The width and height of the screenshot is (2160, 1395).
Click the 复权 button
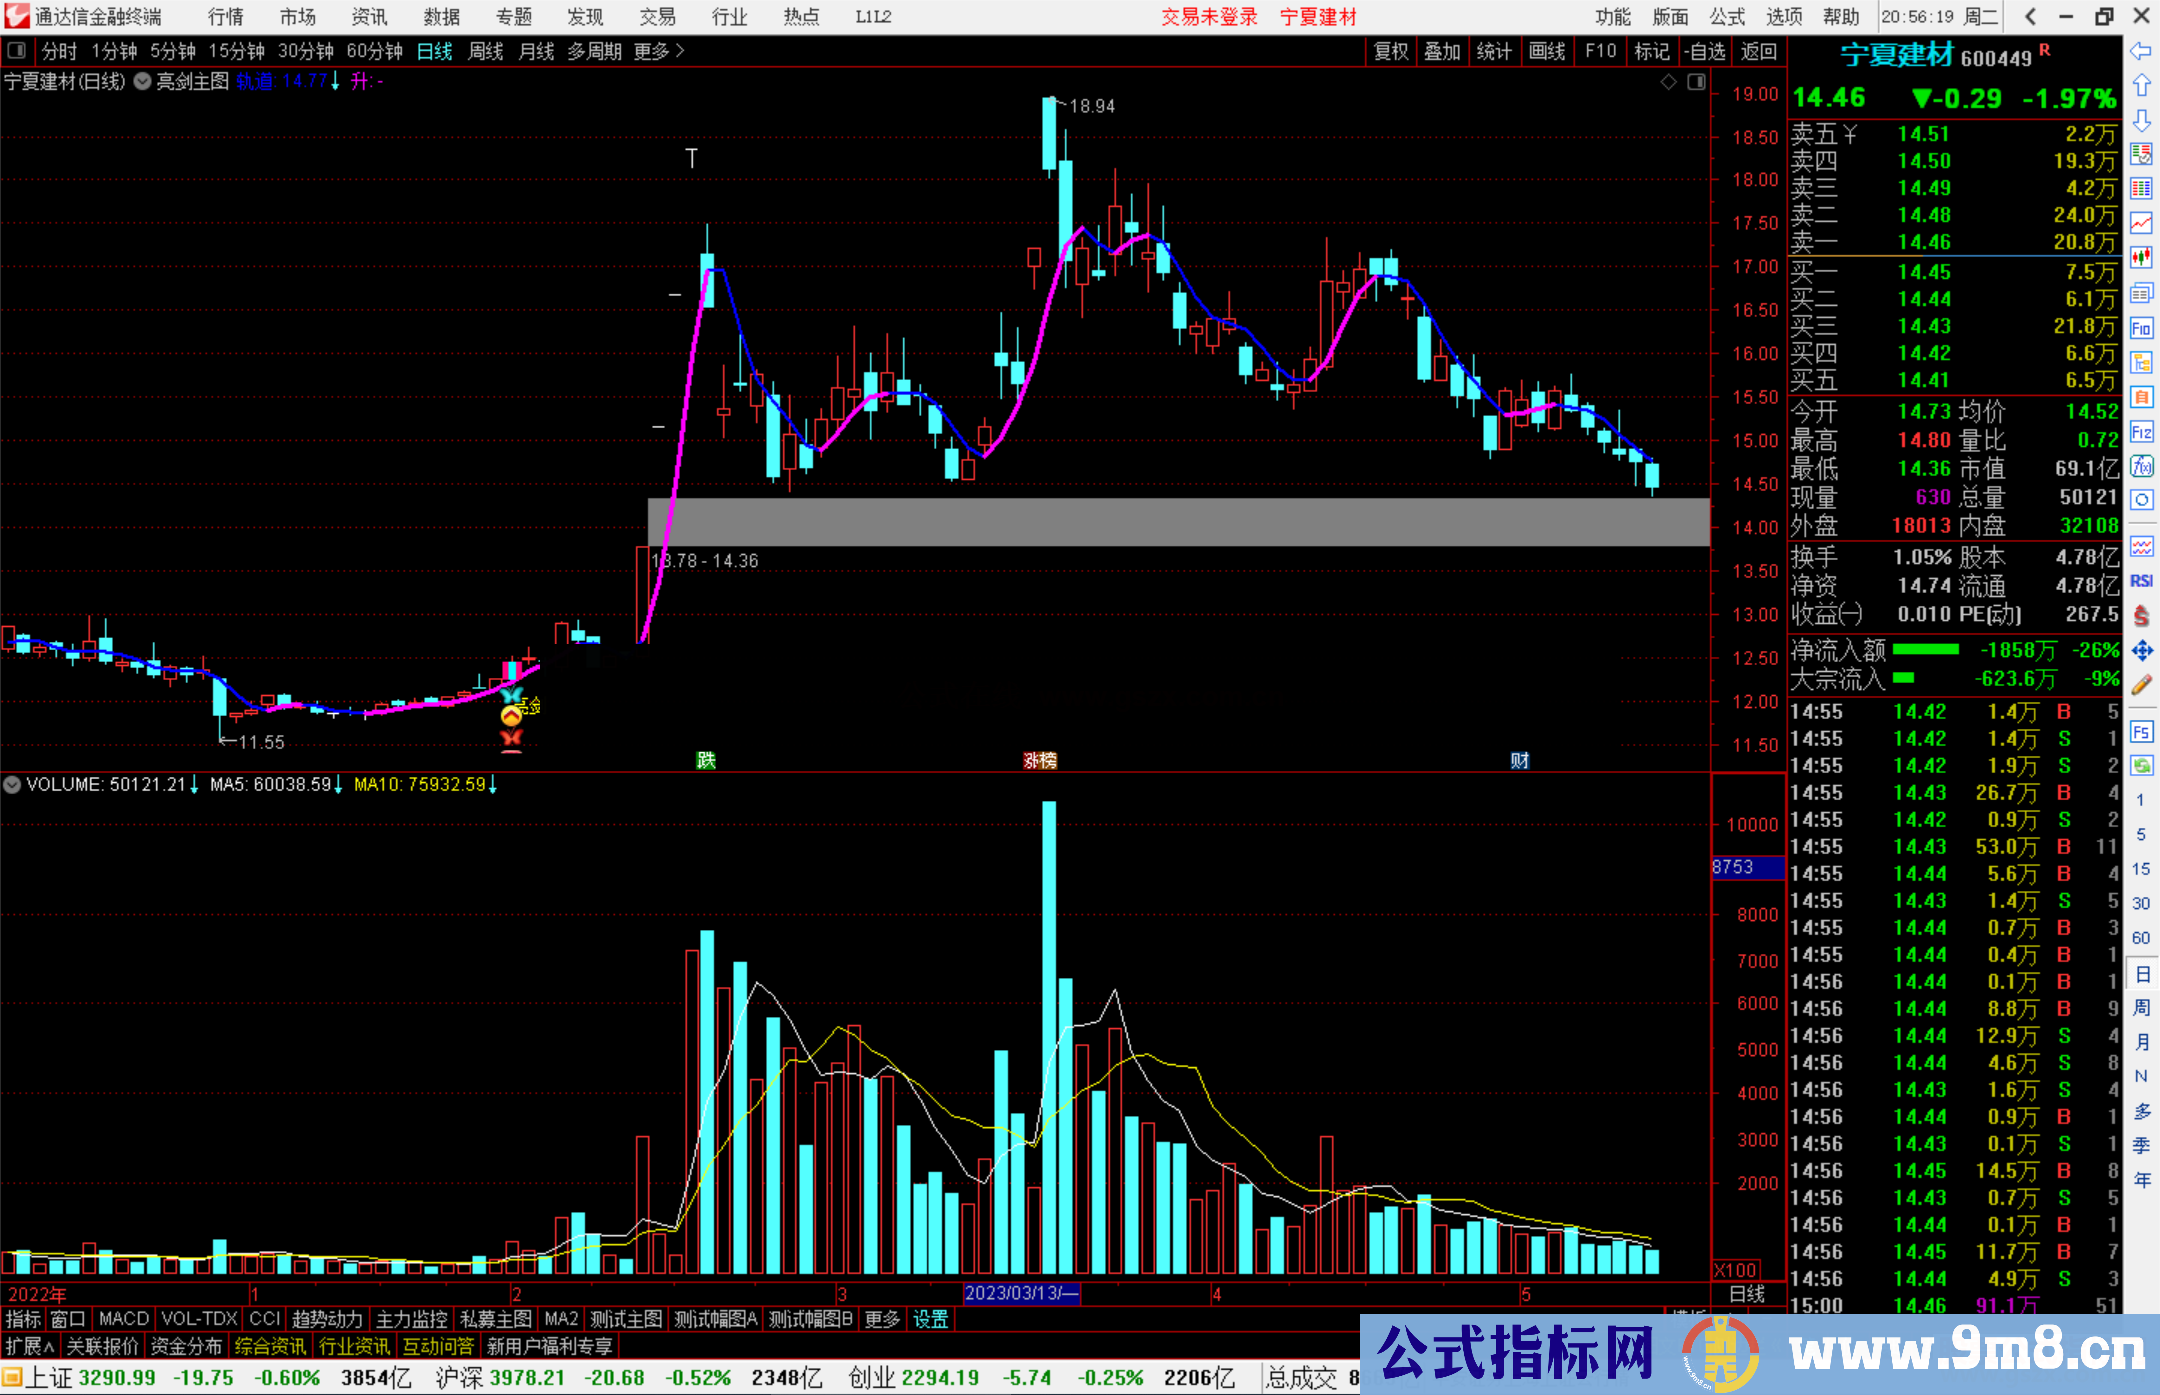(1391, 51)
